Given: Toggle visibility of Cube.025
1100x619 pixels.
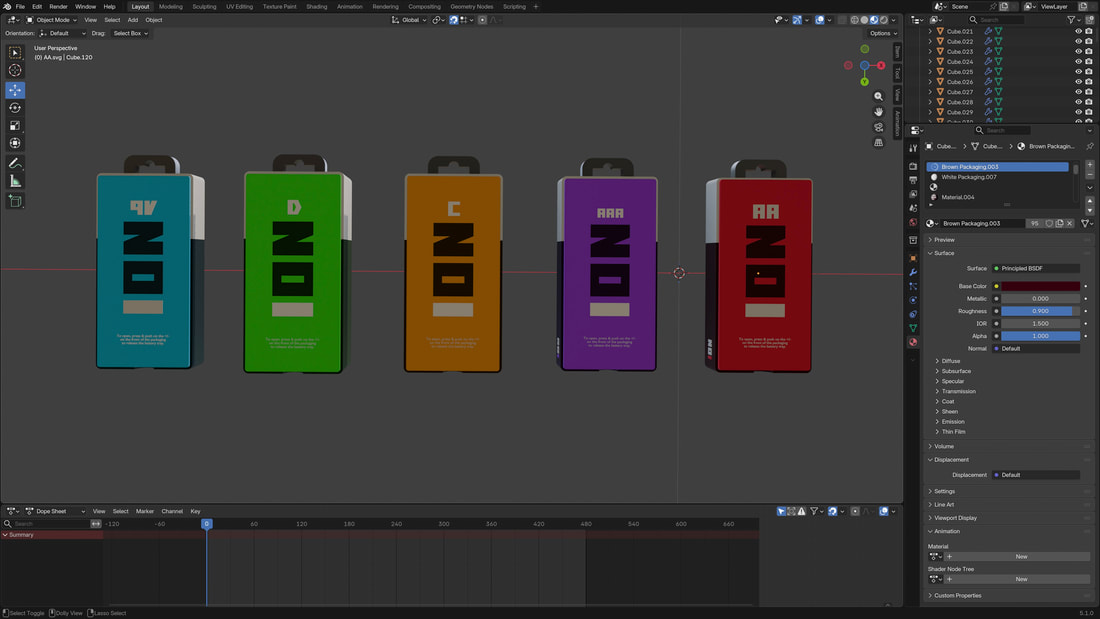Looking at the screenshot, I should (x=1078, y=72).
